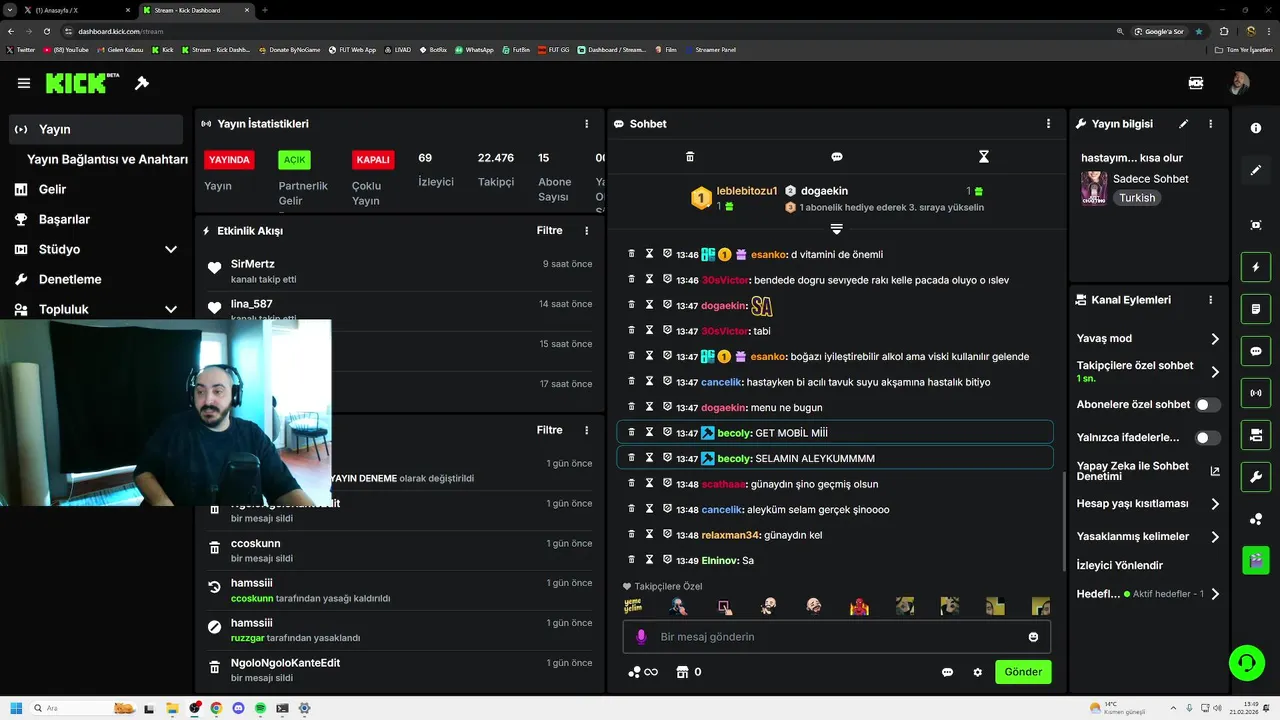This screenshot has width=1280, height=720.
Task: Open Yayın Bağlantısı ve Anahtarı page
Action: (x=107, y=159)
